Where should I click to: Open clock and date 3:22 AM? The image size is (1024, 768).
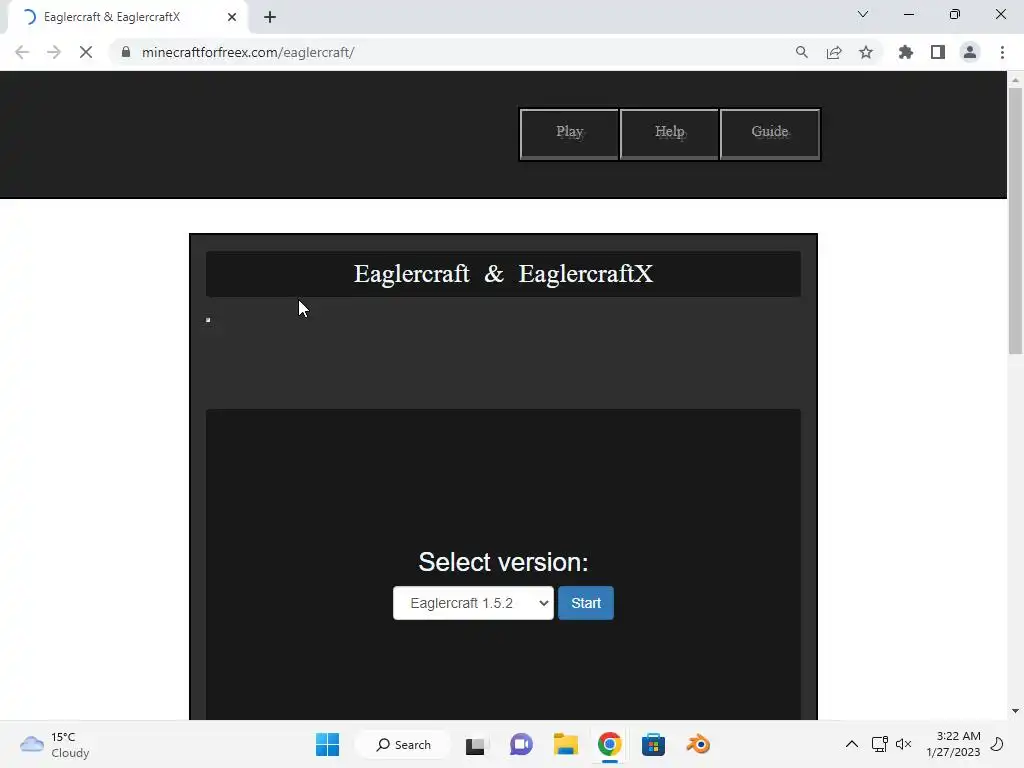point(953,744)
